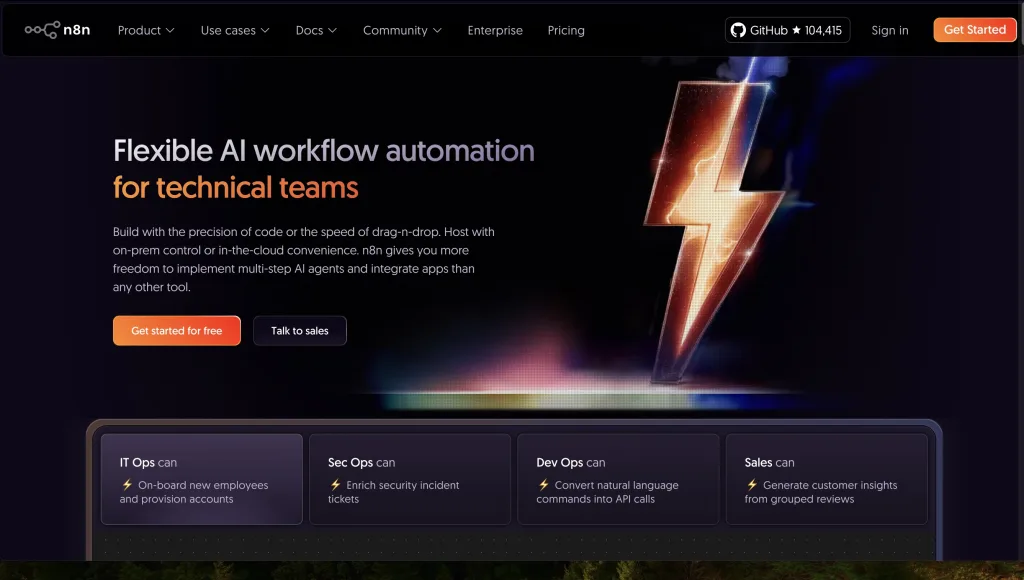Open the Use cases menu
The width and height of the screenshot is (1024, 580).
(235, 30)
